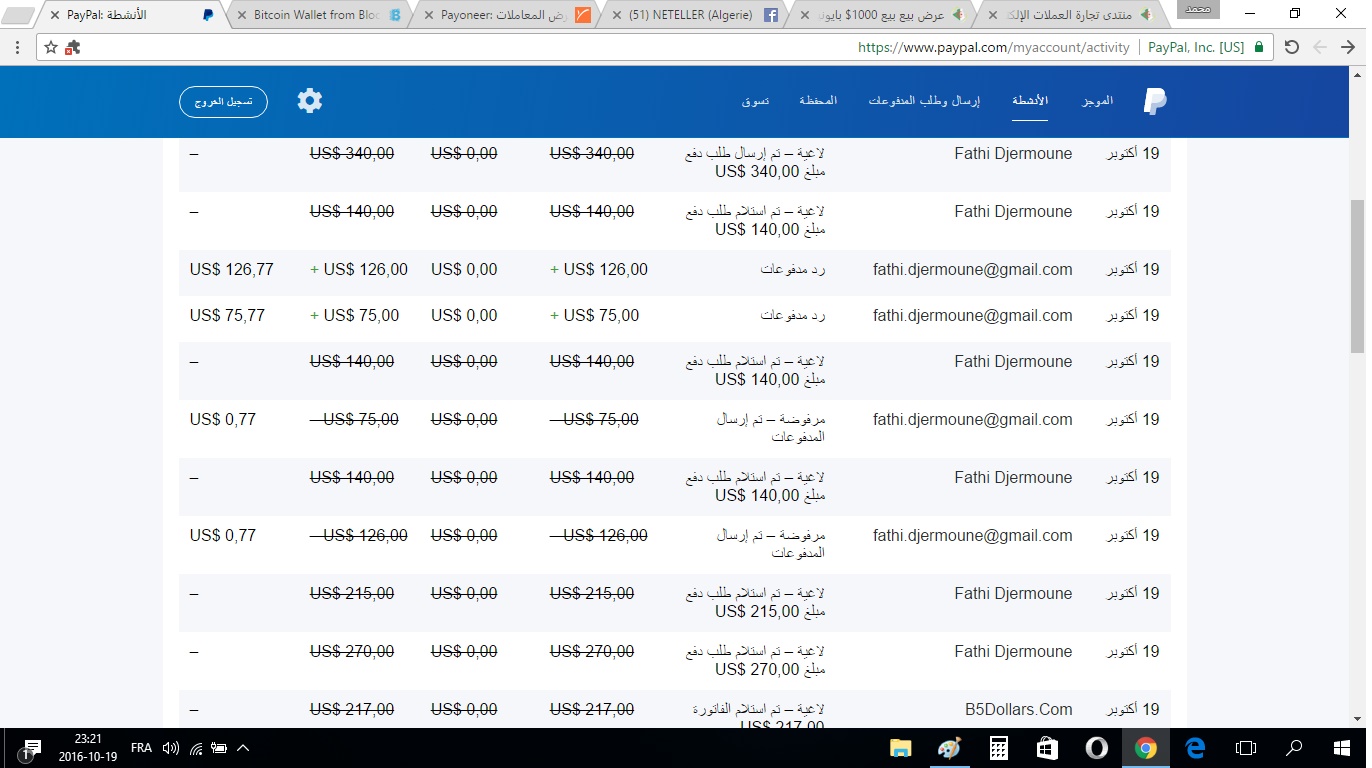Bookmark this page with the star icon
The width and height of the screenshot is (1372, 768).
point(51,47)
